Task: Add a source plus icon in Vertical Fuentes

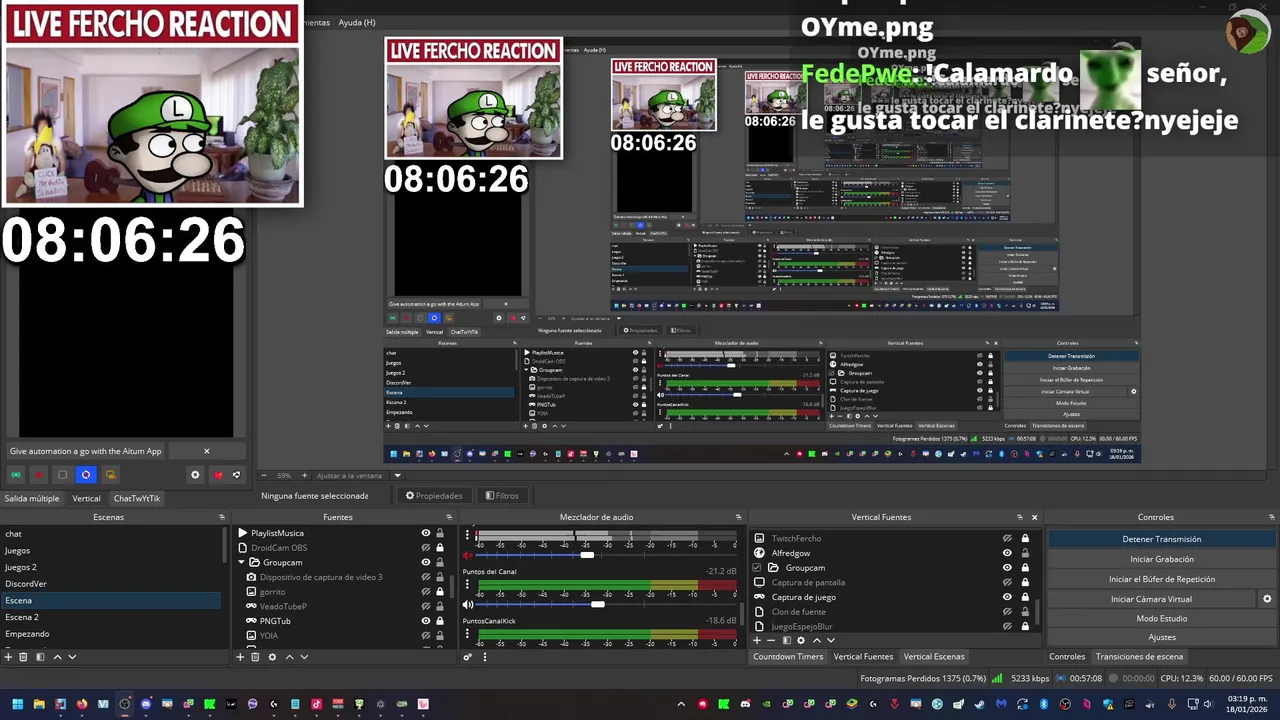Action: pyautogui.click(x=756, y=640)
